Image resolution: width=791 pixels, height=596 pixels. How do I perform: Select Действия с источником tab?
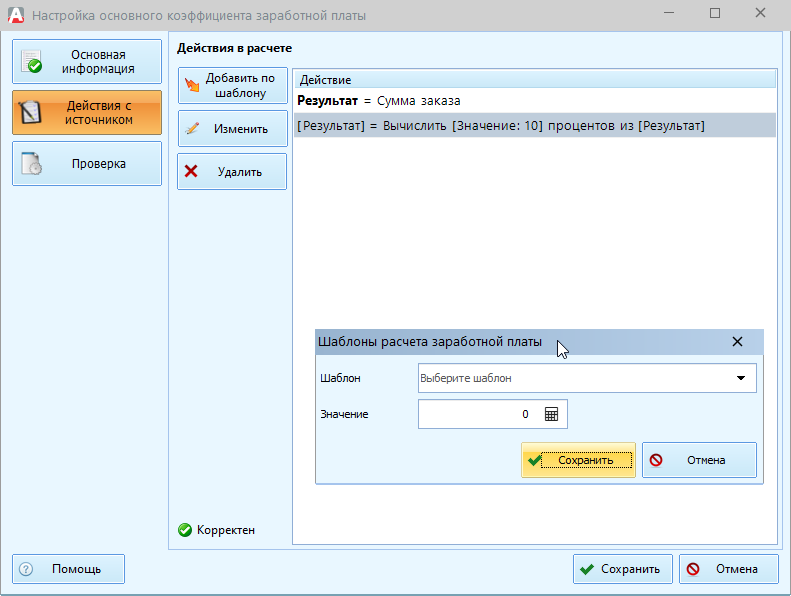pos(86,112)
